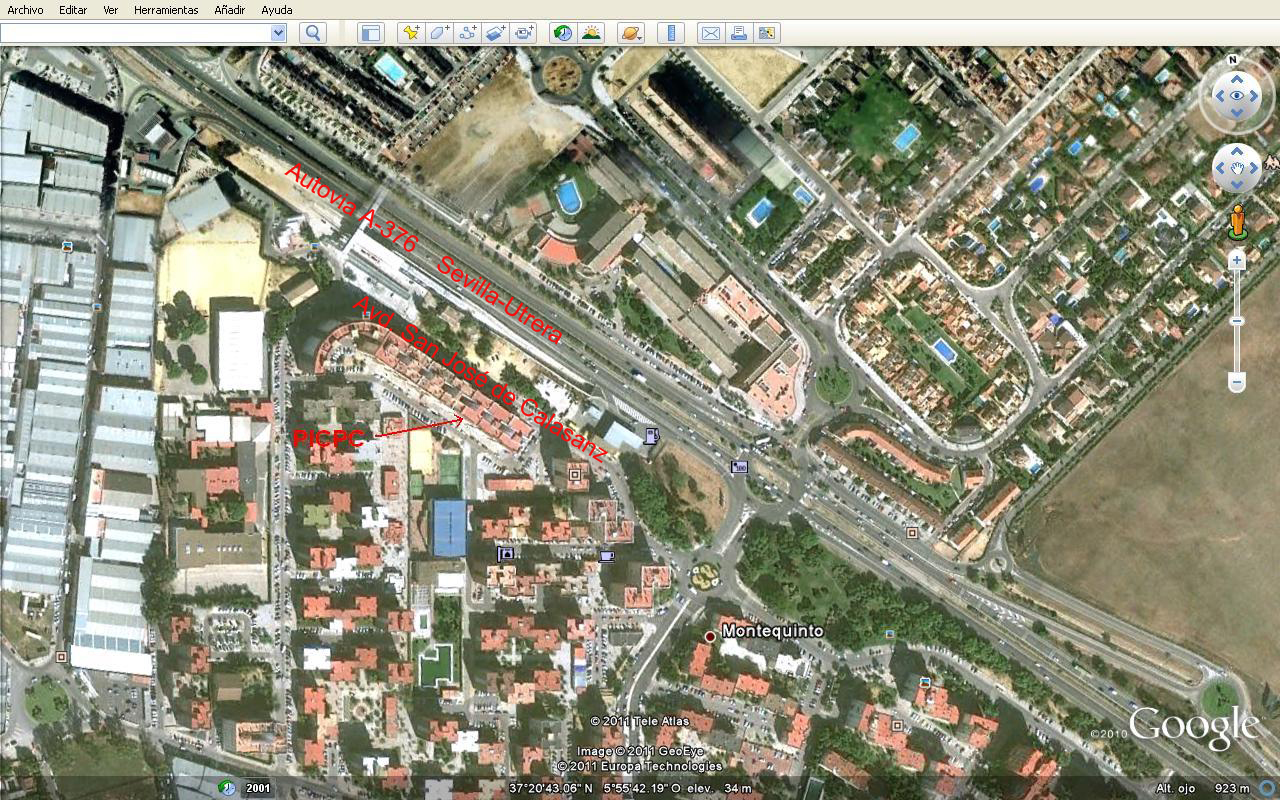Start recording a tour
The width and height of the screenshot is (1280, 800).
[524, 33]
